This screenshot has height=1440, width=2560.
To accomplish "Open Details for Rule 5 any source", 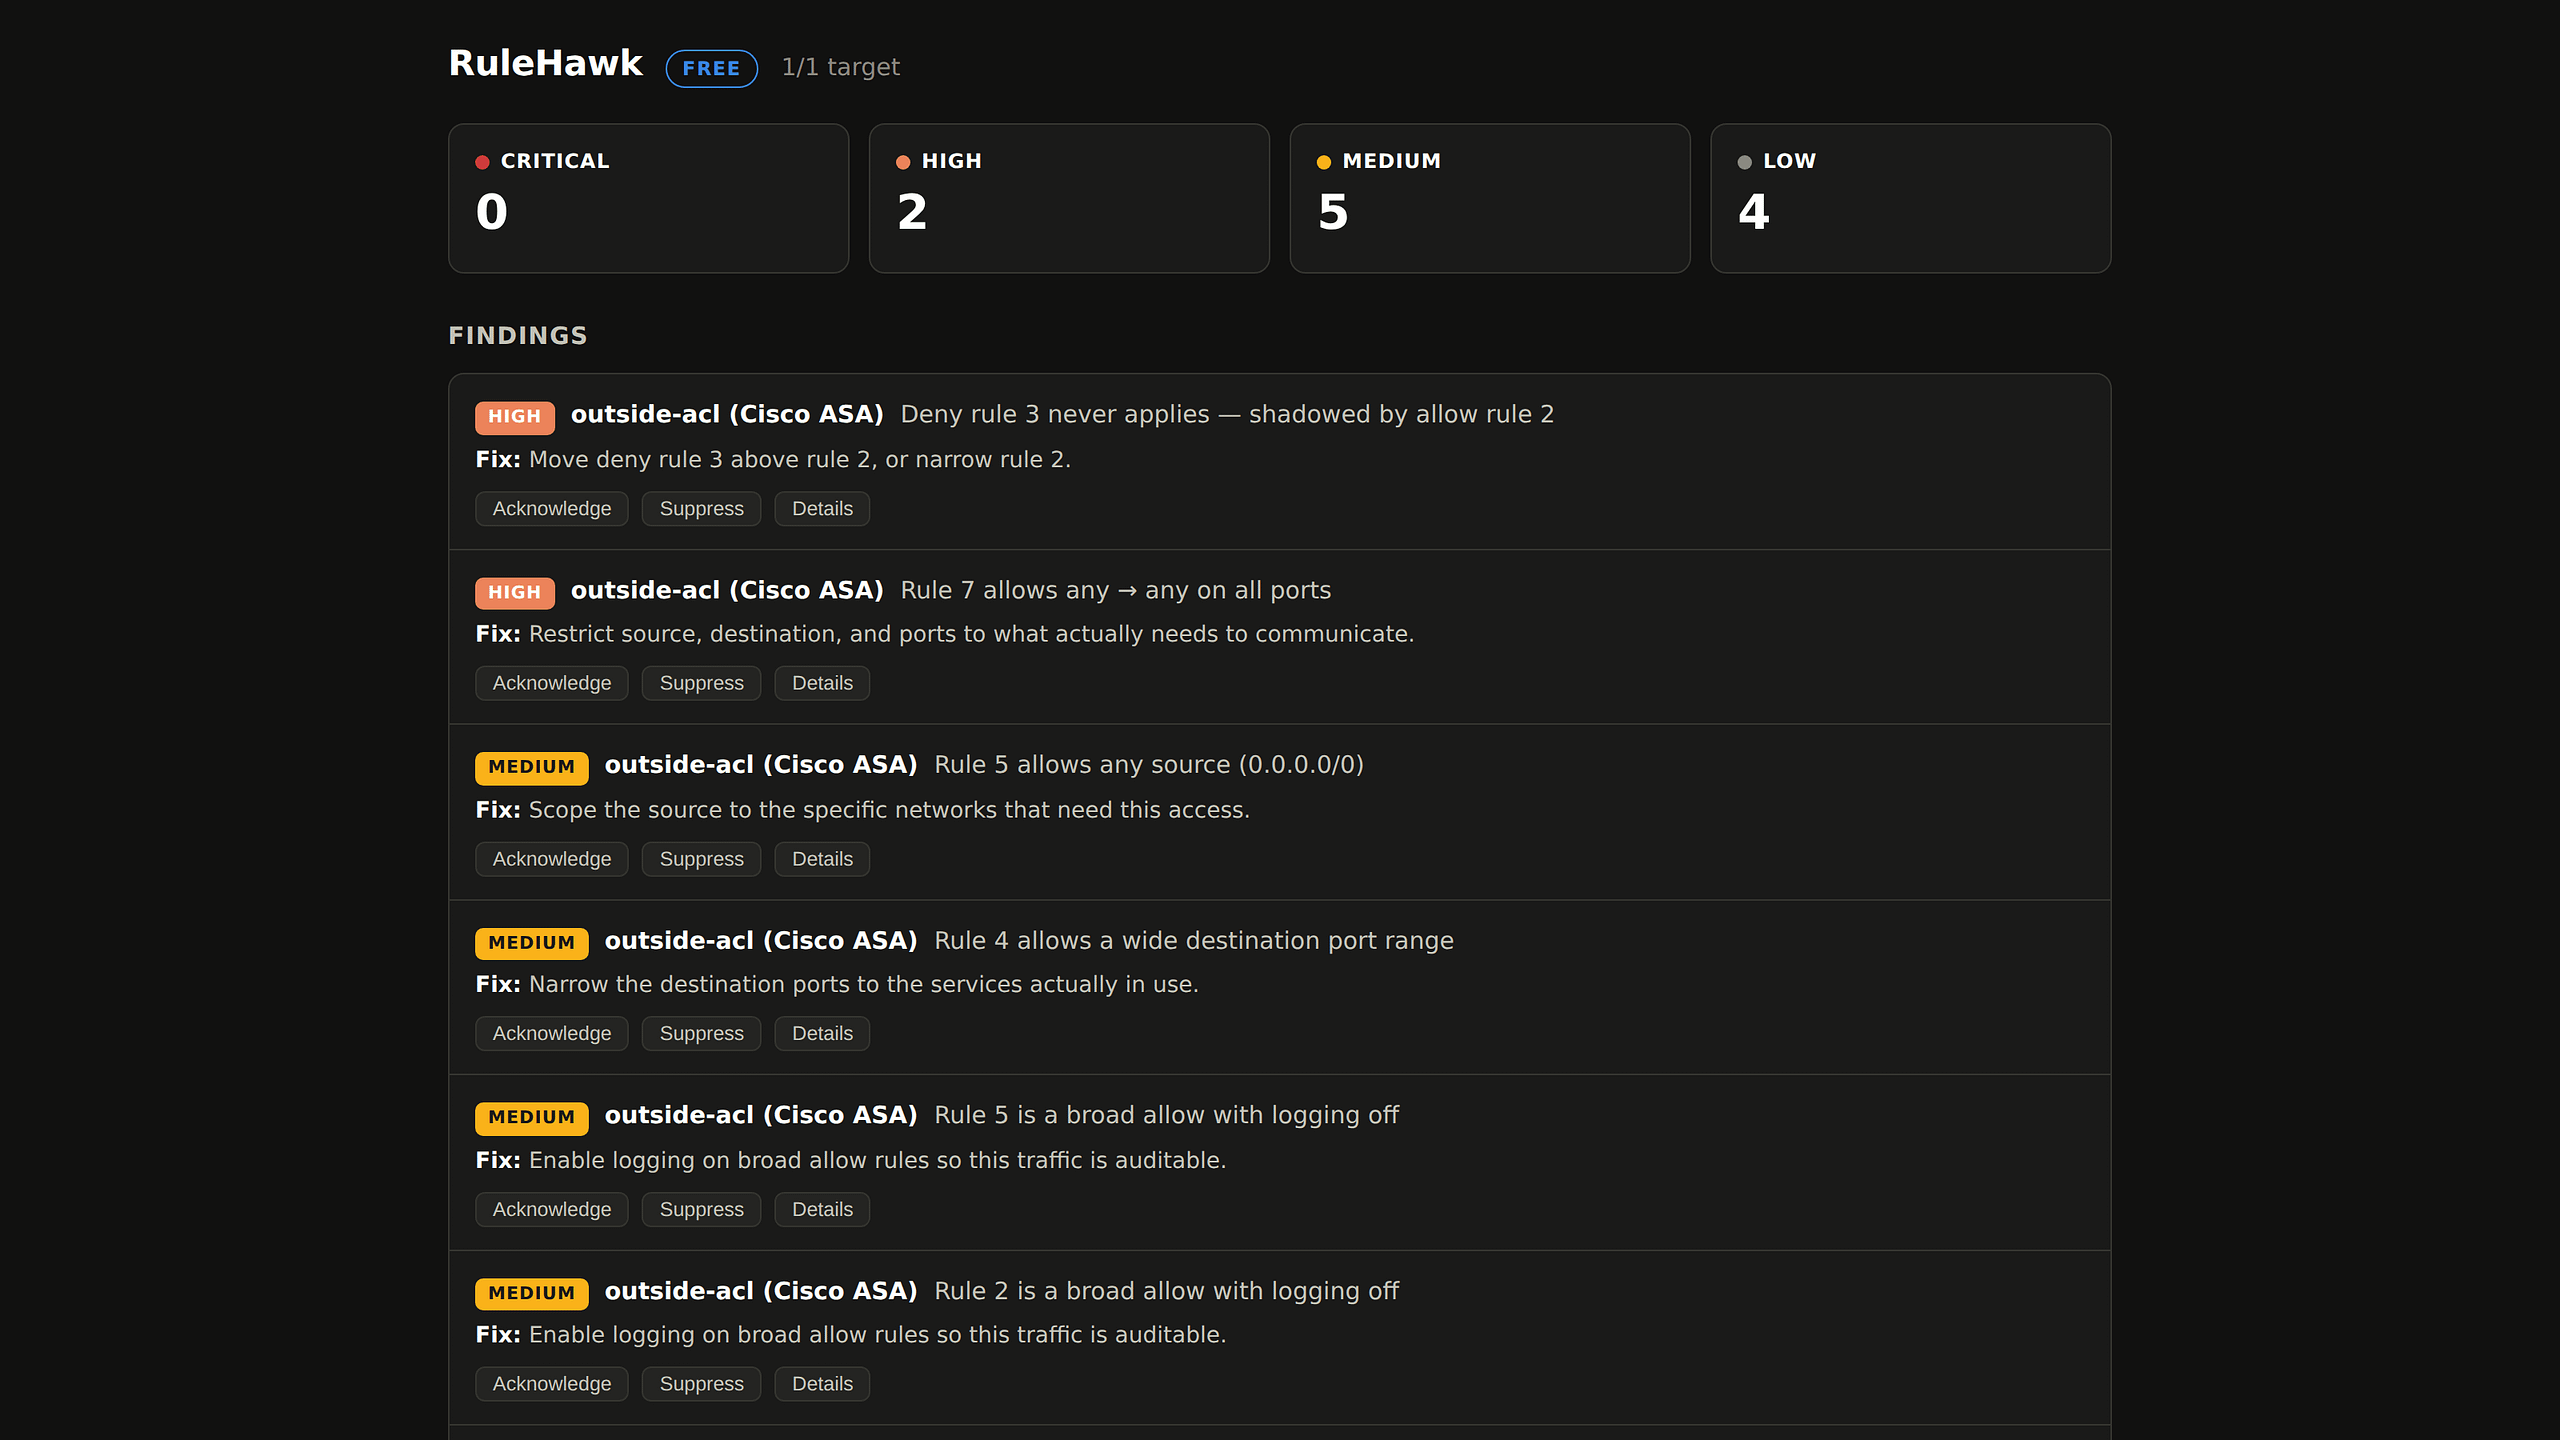I will click(x=822, y=859).
